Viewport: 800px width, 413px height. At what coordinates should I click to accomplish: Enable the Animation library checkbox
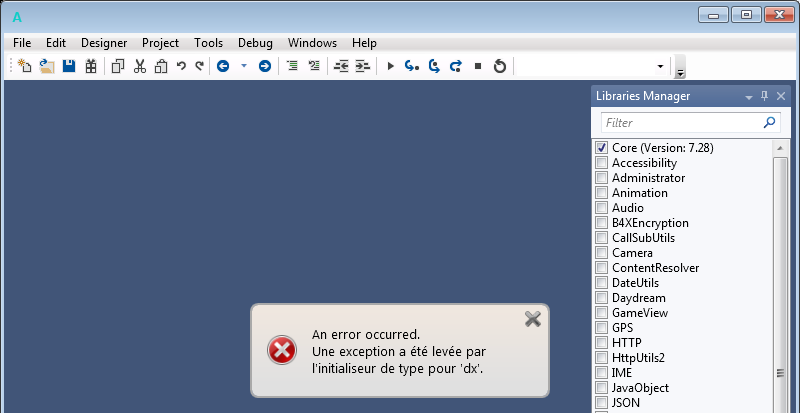click(x=602, y=193)
